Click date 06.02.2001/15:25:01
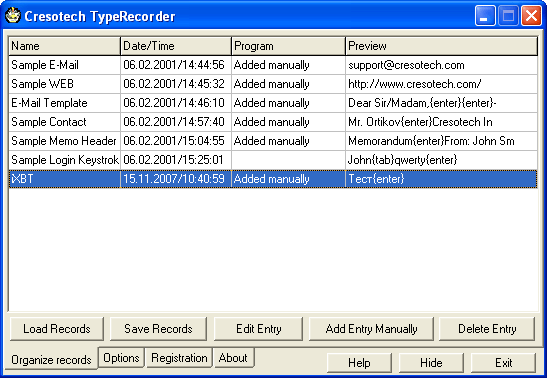Screen dimensions: 547x378 pyautogui.click(x=173, y=160)
